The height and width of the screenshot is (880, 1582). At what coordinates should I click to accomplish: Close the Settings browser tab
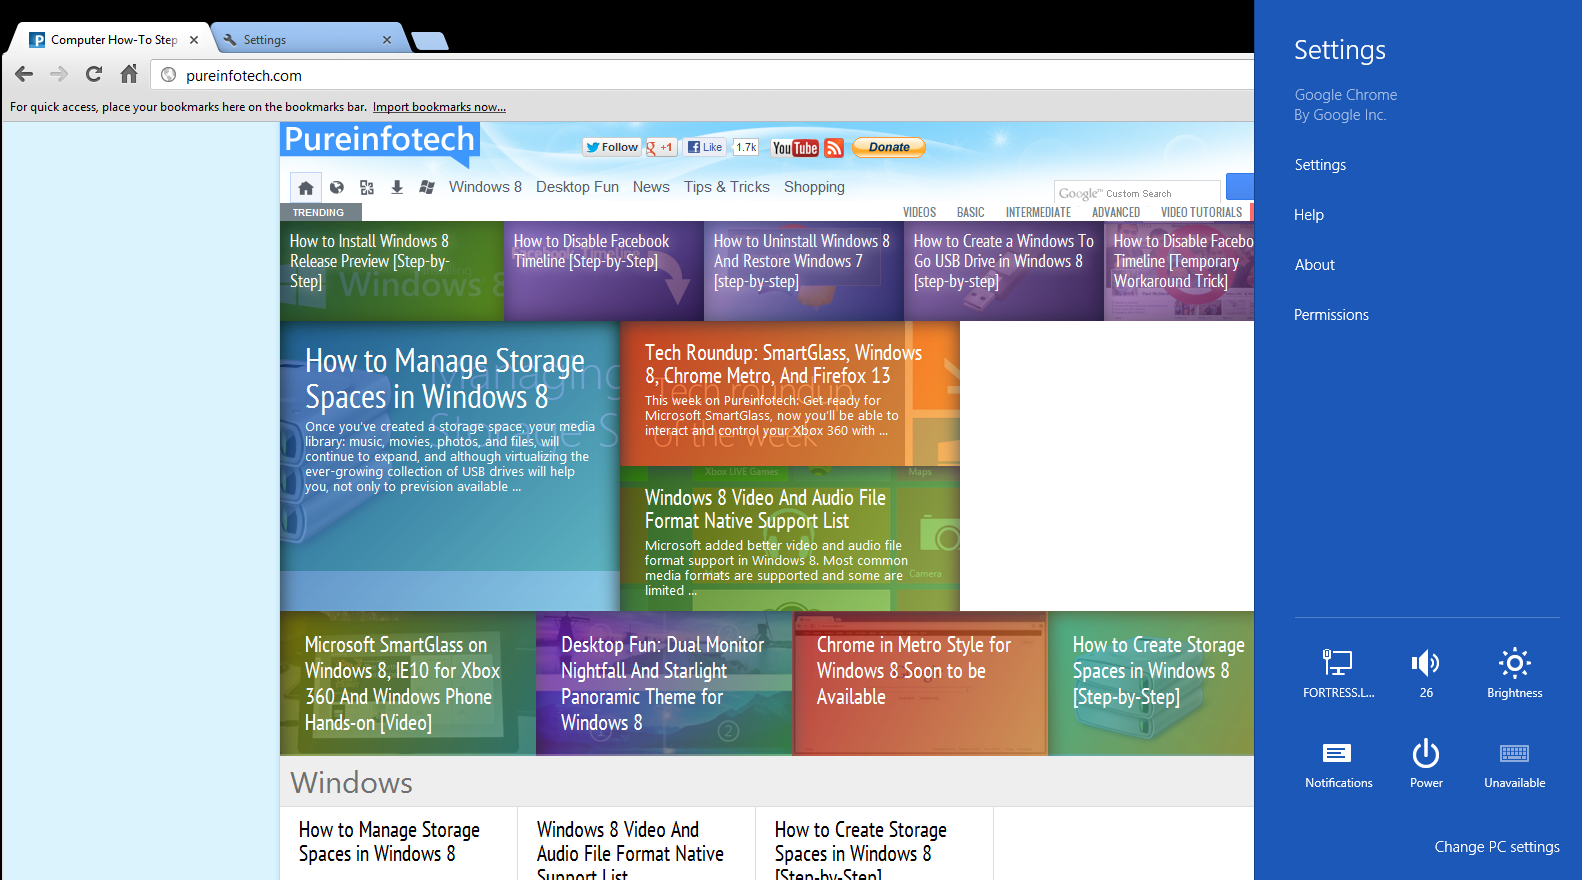(x=387, y=40)
